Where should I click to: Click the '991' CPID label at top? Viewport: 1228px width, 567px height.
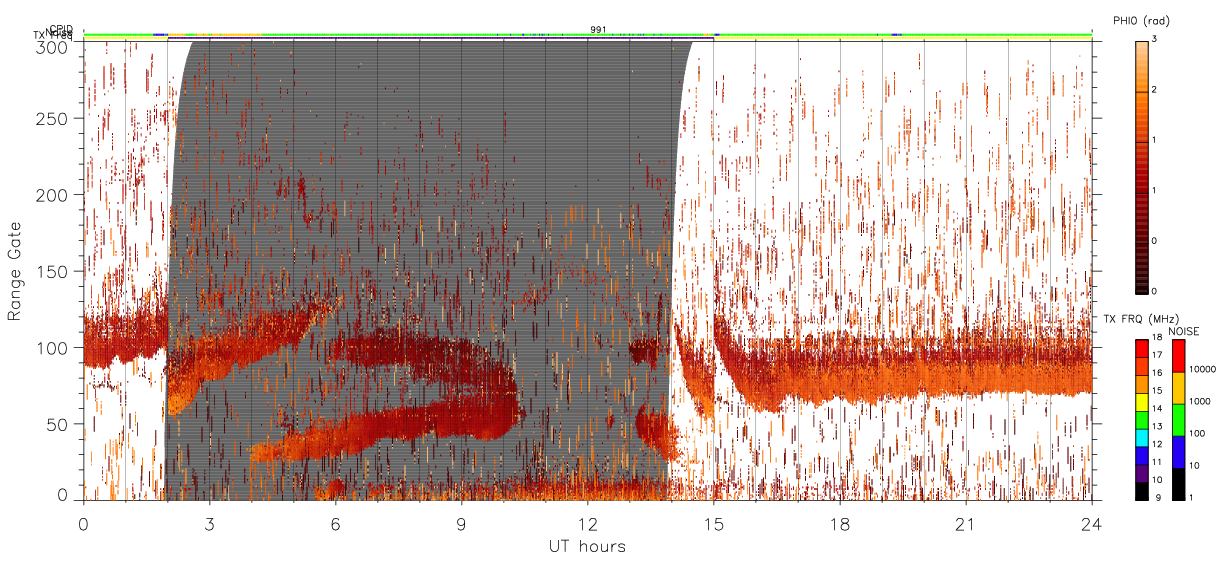[598, 30]
